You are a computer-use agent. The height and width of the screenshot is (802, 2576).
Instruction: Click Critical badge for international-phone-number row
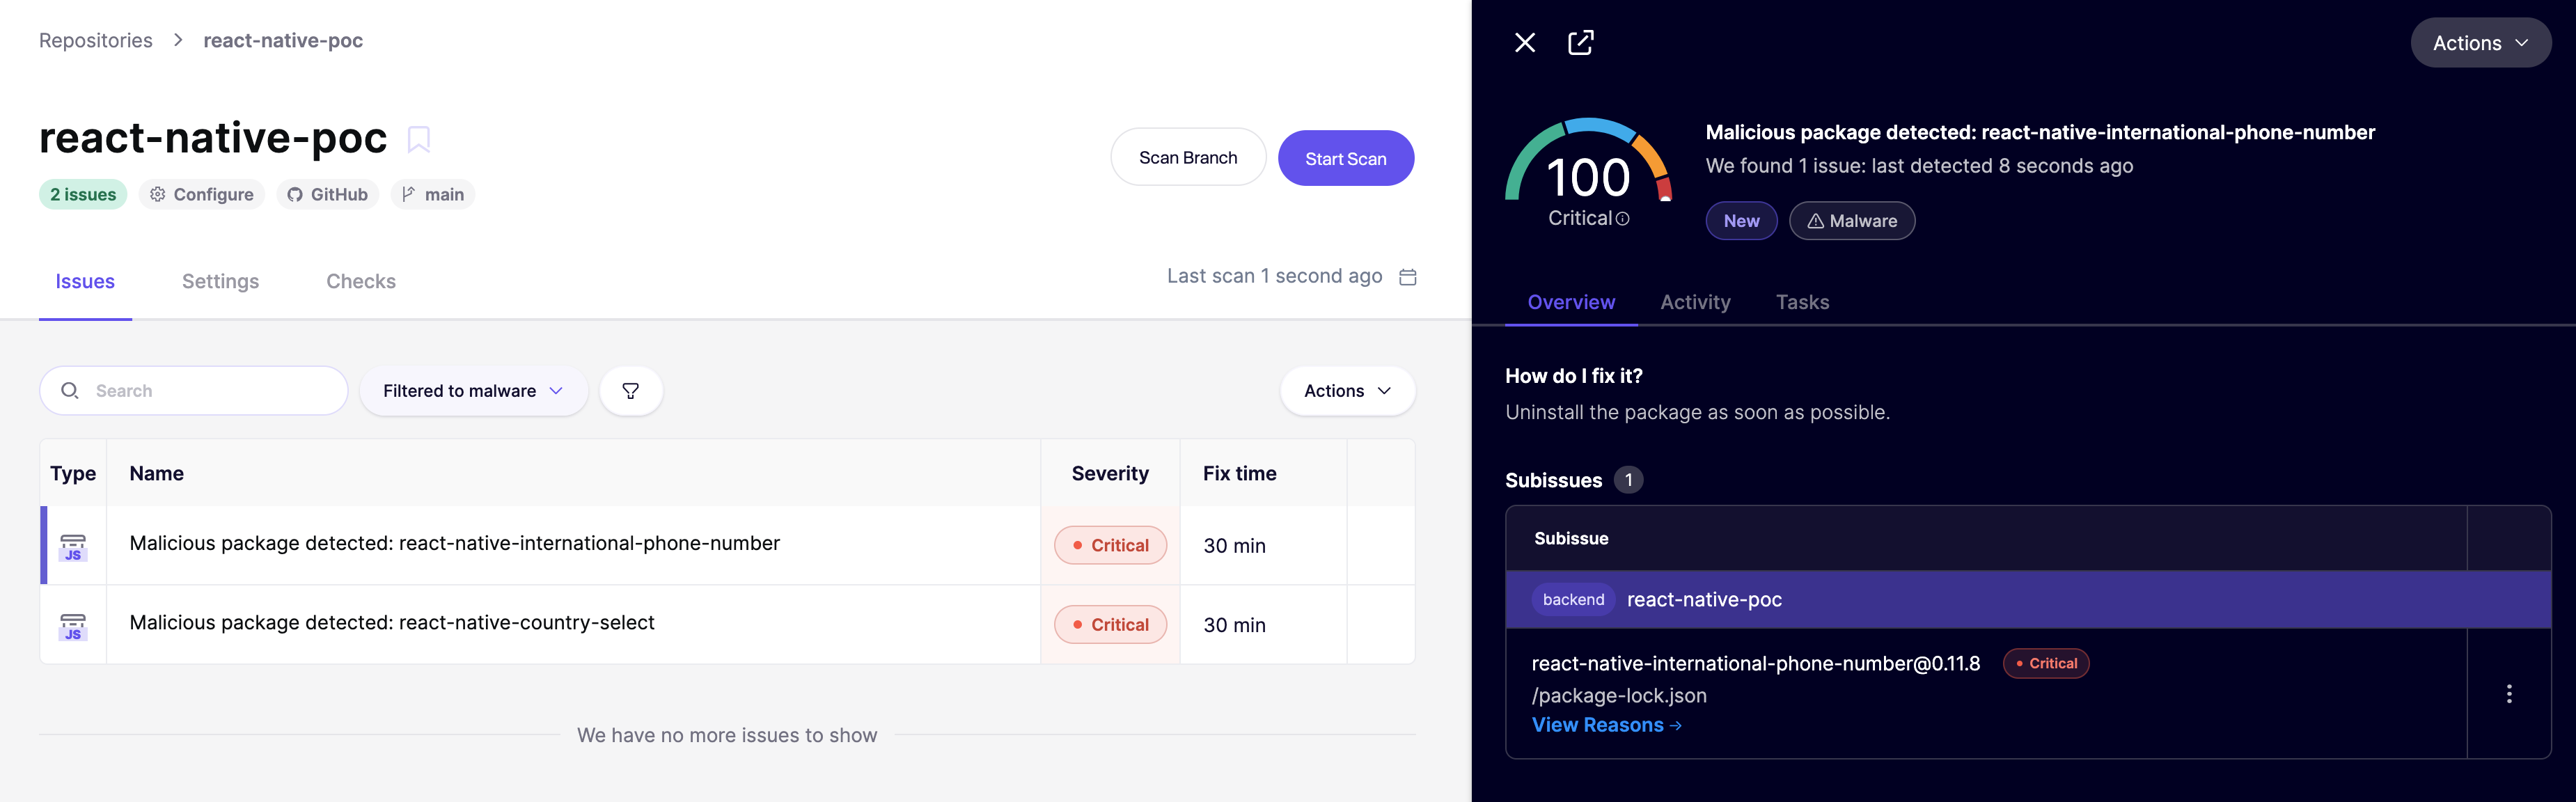click(x=1110, y=545)
